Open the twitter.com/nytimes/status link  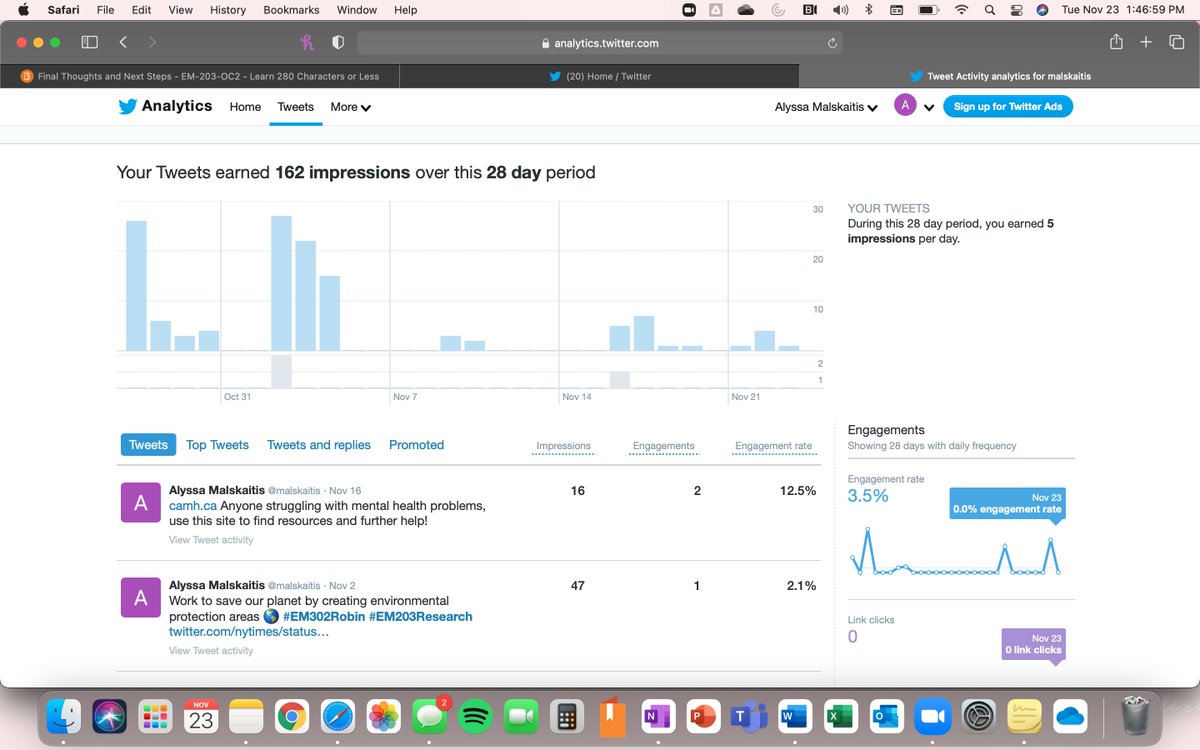[x=249, y=632]
